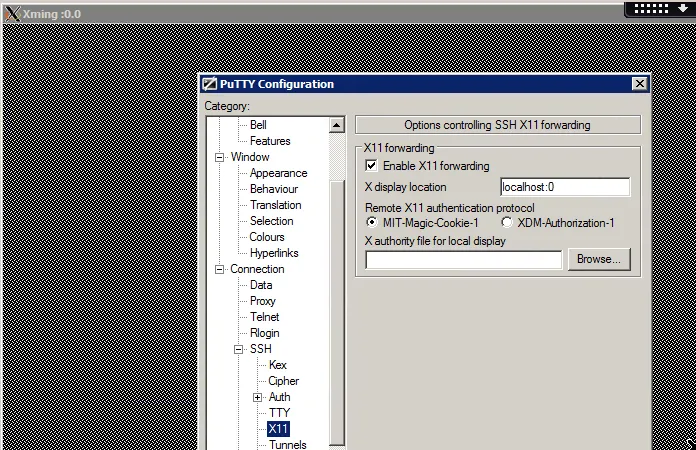This screenshot has width=696, height=450.
Task: Select the Connection category
Action: pos(257,268)
